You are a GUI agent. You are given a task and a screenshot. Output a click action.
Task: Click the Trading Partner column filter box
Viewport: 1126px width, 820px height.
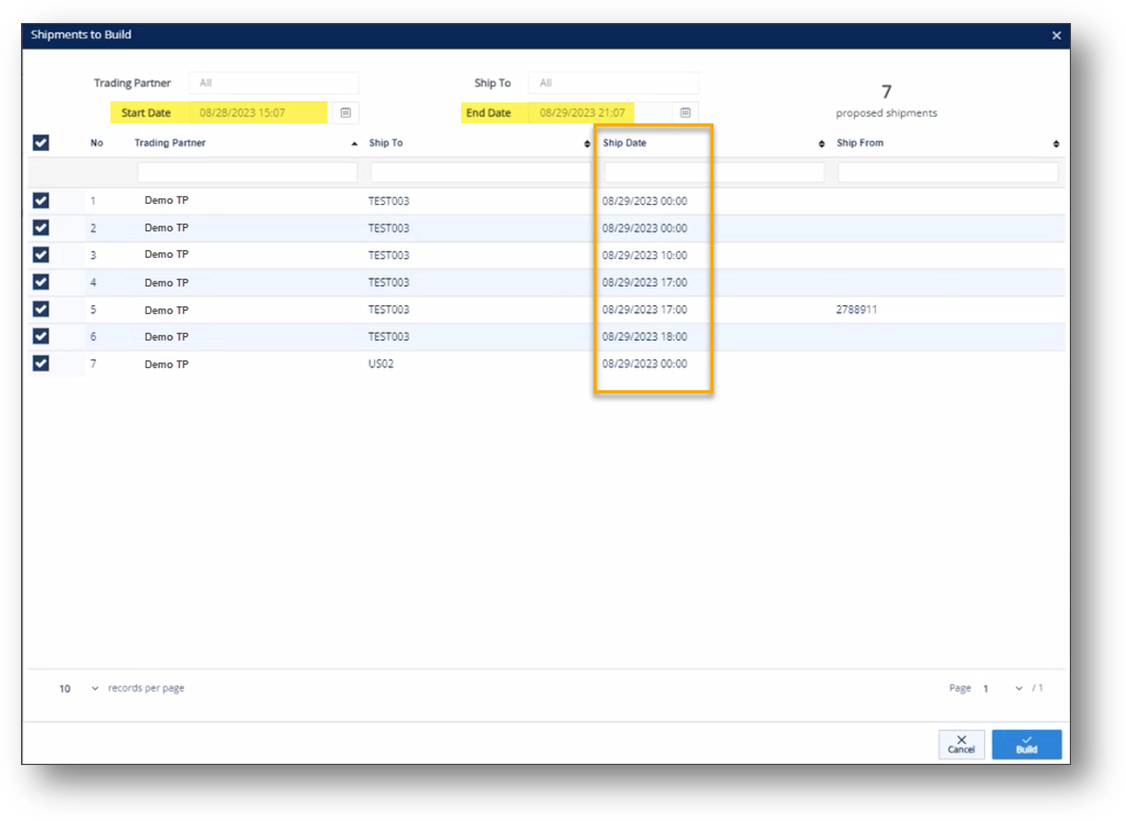(x=247, y=173)
